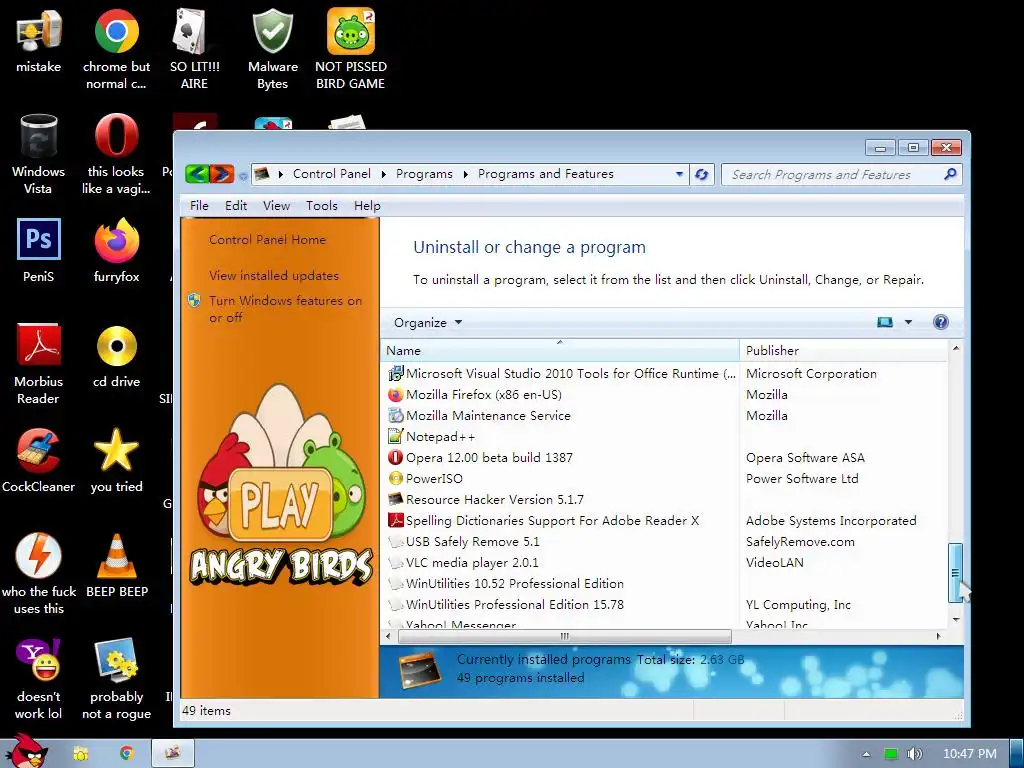Open the View menu
This screenshot has width=1024, height=768.
pos(276,206)
